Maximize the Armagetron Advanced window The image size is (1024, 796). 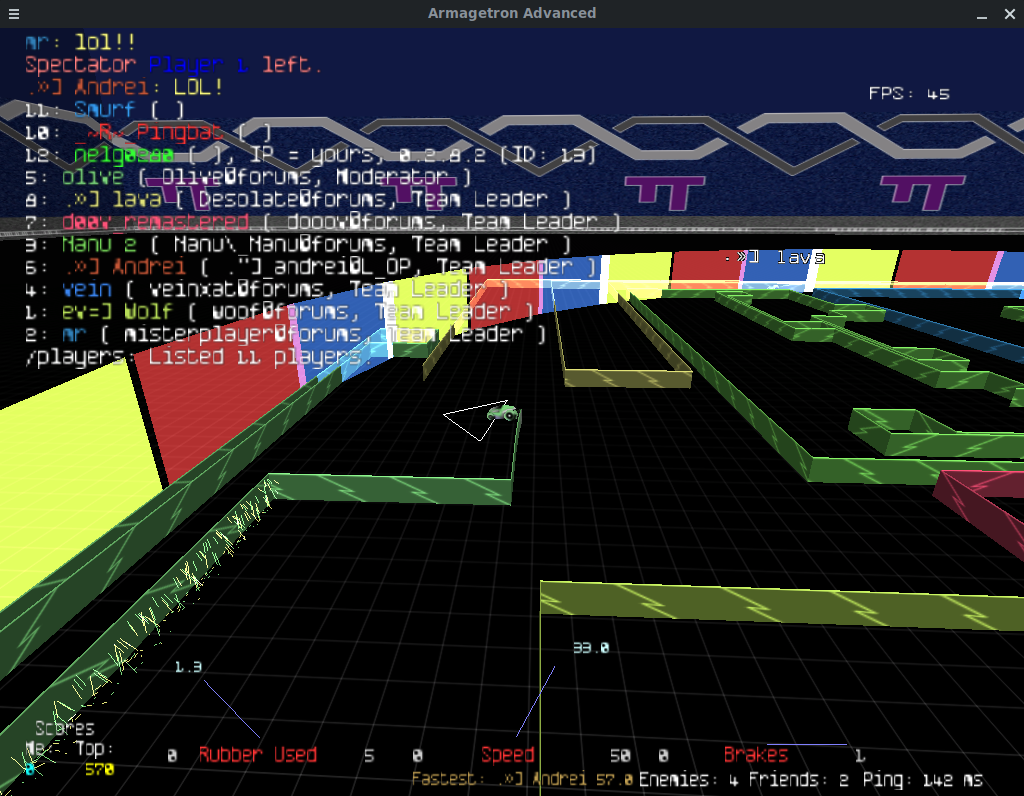click(979, 13)
